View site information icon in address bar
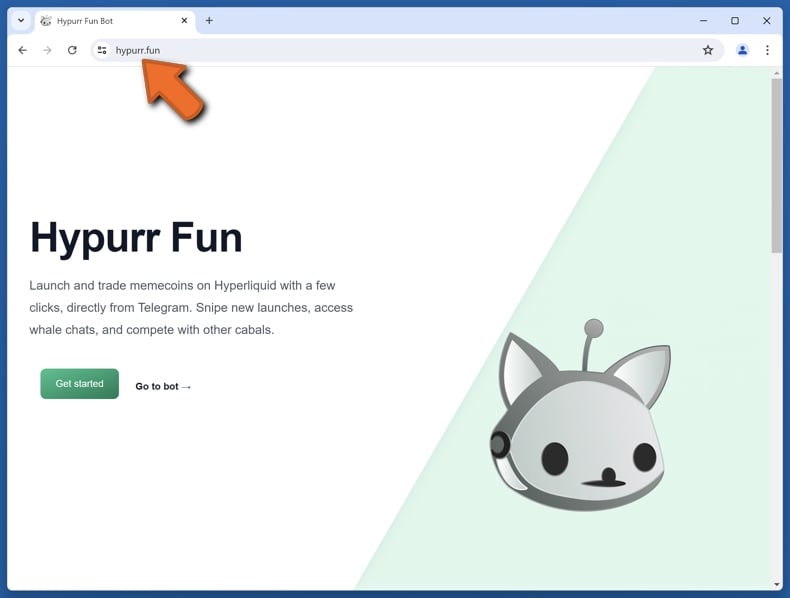Screen dimensions: 790x598 pyautogui.click(x=102, y=50)
